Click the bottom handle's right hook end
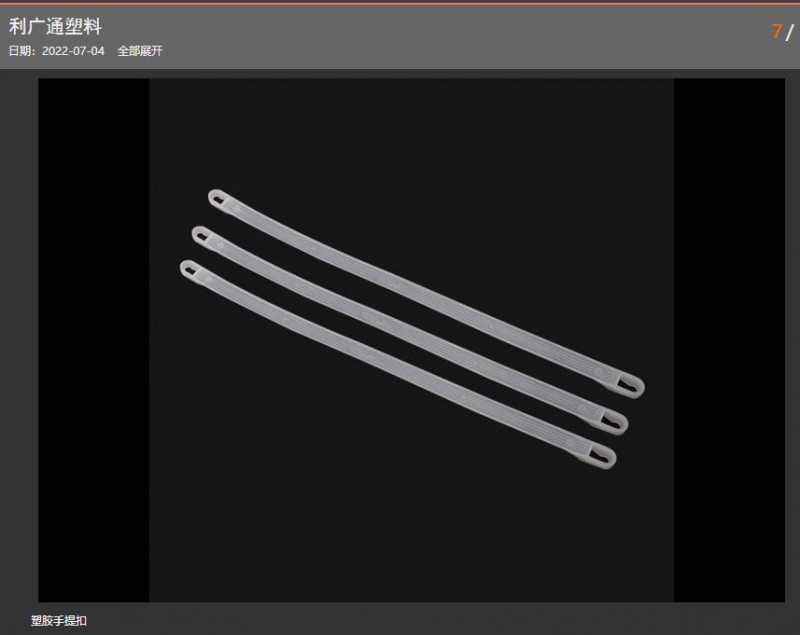 click(x=602, y=455)
